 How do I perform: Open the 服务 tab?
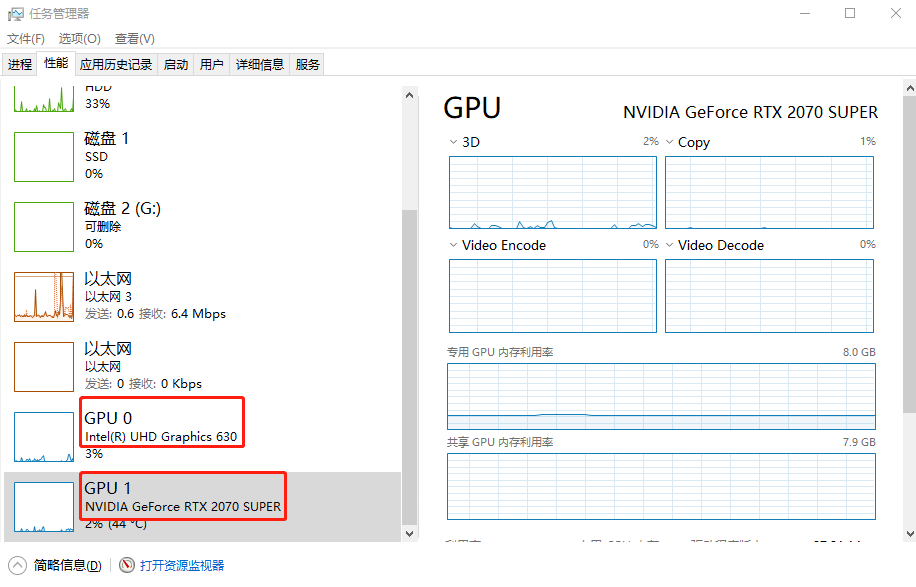307,64
